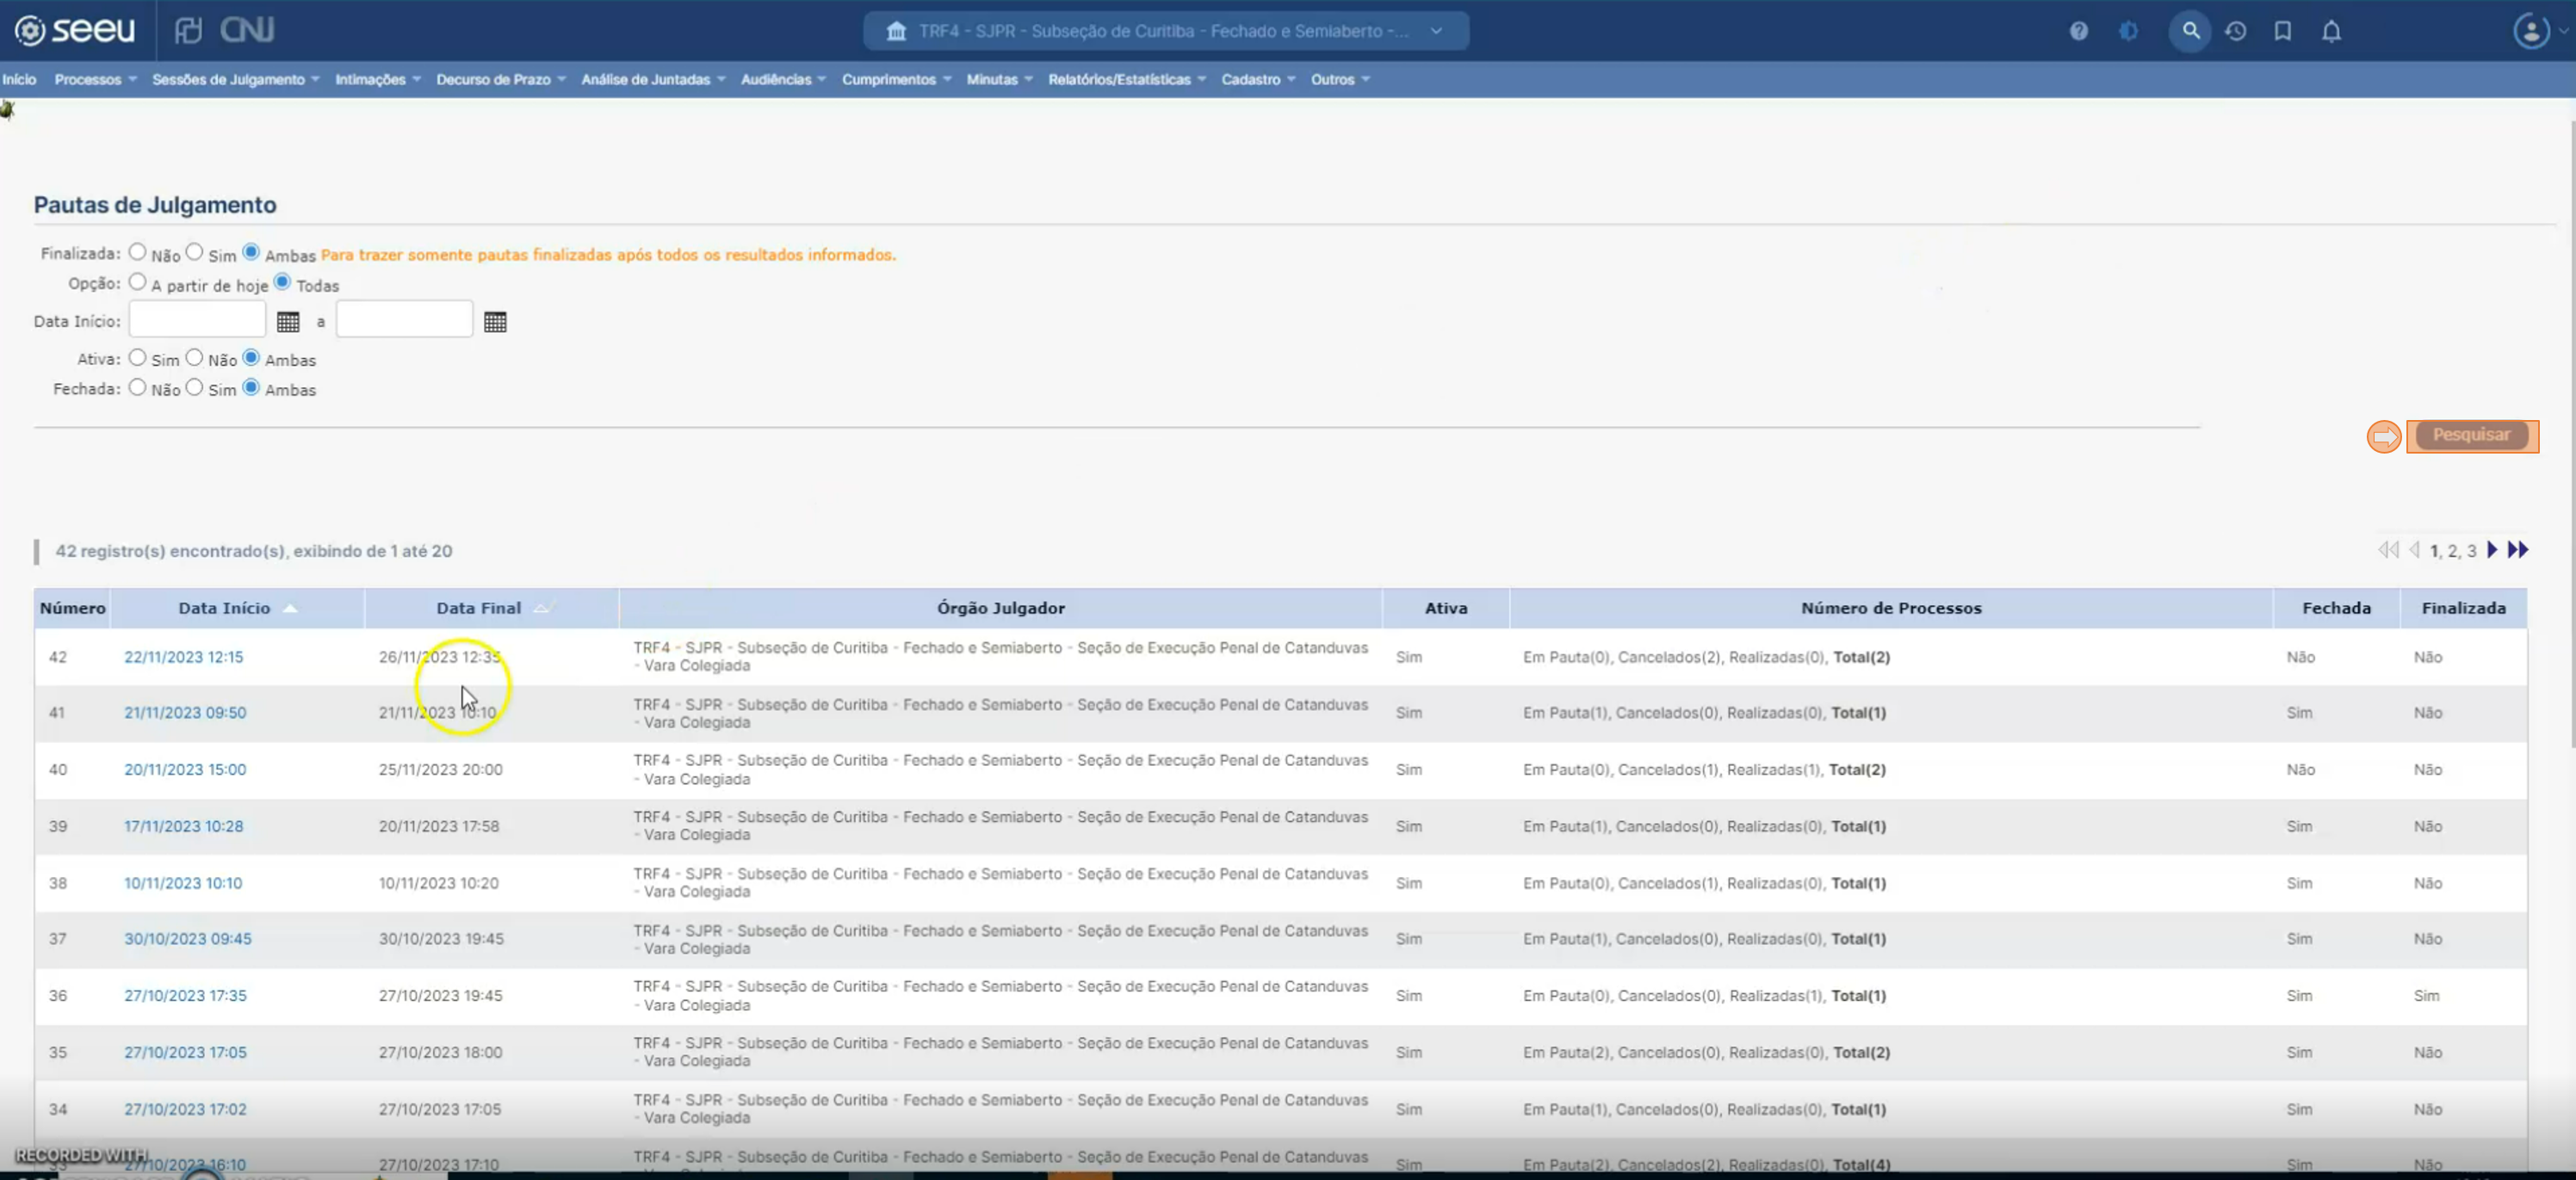Go to results page 2

2452,551
